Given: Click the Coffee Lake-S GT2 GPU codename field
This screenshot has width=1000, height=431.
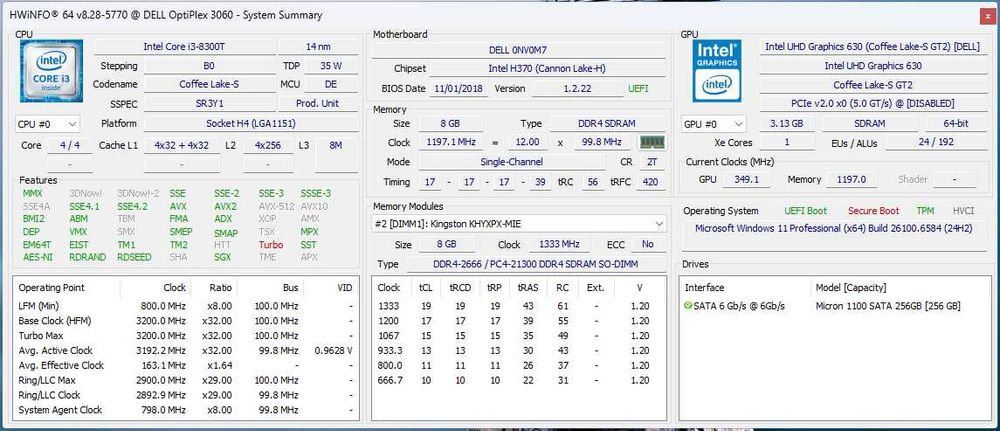Looking at the screenshot, I should (x=872, y=85).
